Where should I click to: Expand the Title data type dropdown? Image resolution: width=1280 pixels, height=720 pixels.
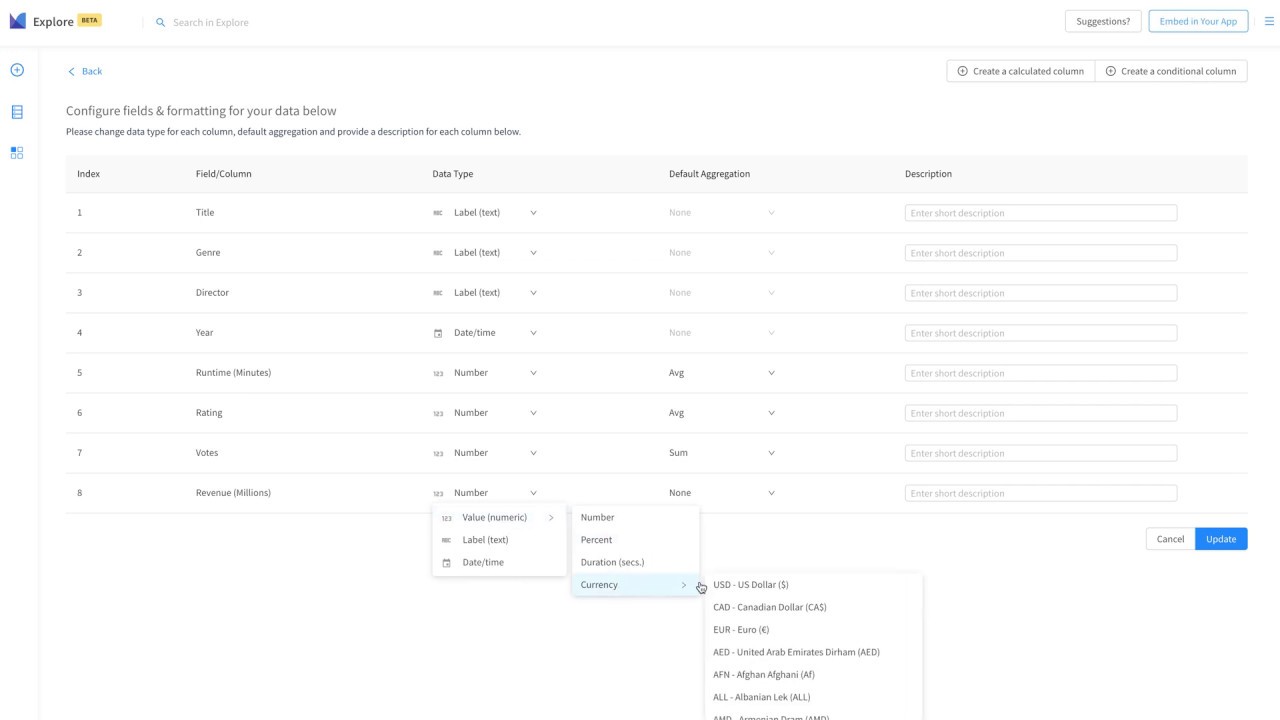(x=533, y=212)
